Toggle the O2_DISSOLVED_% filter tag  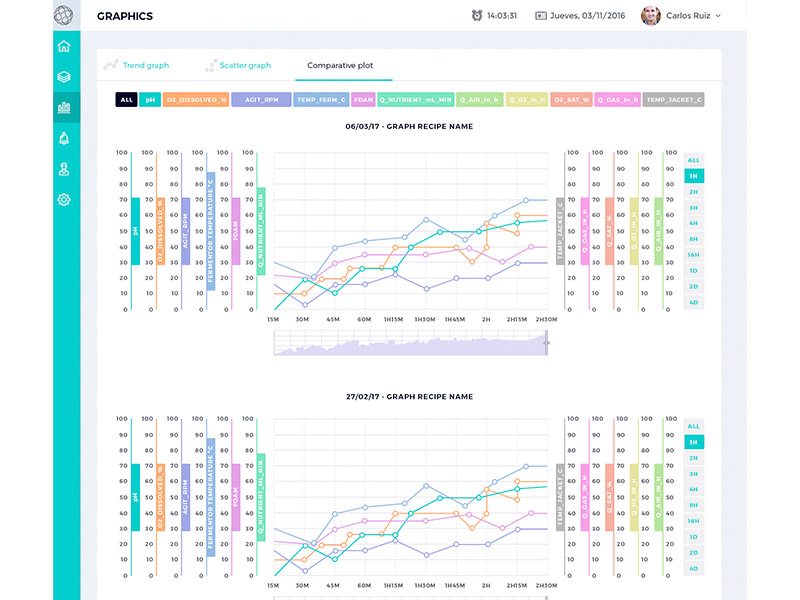click(x=196, y=99)
